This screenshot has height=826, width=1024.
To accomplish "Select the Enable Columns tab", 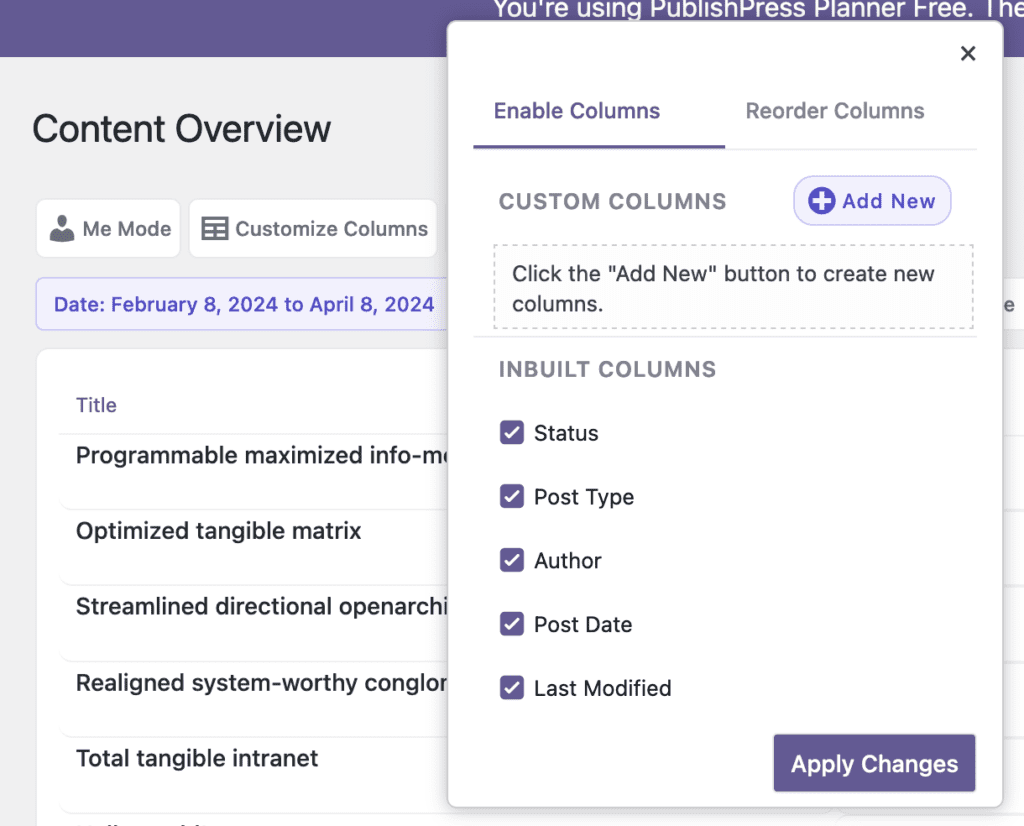I will click(x=576, y=111).
